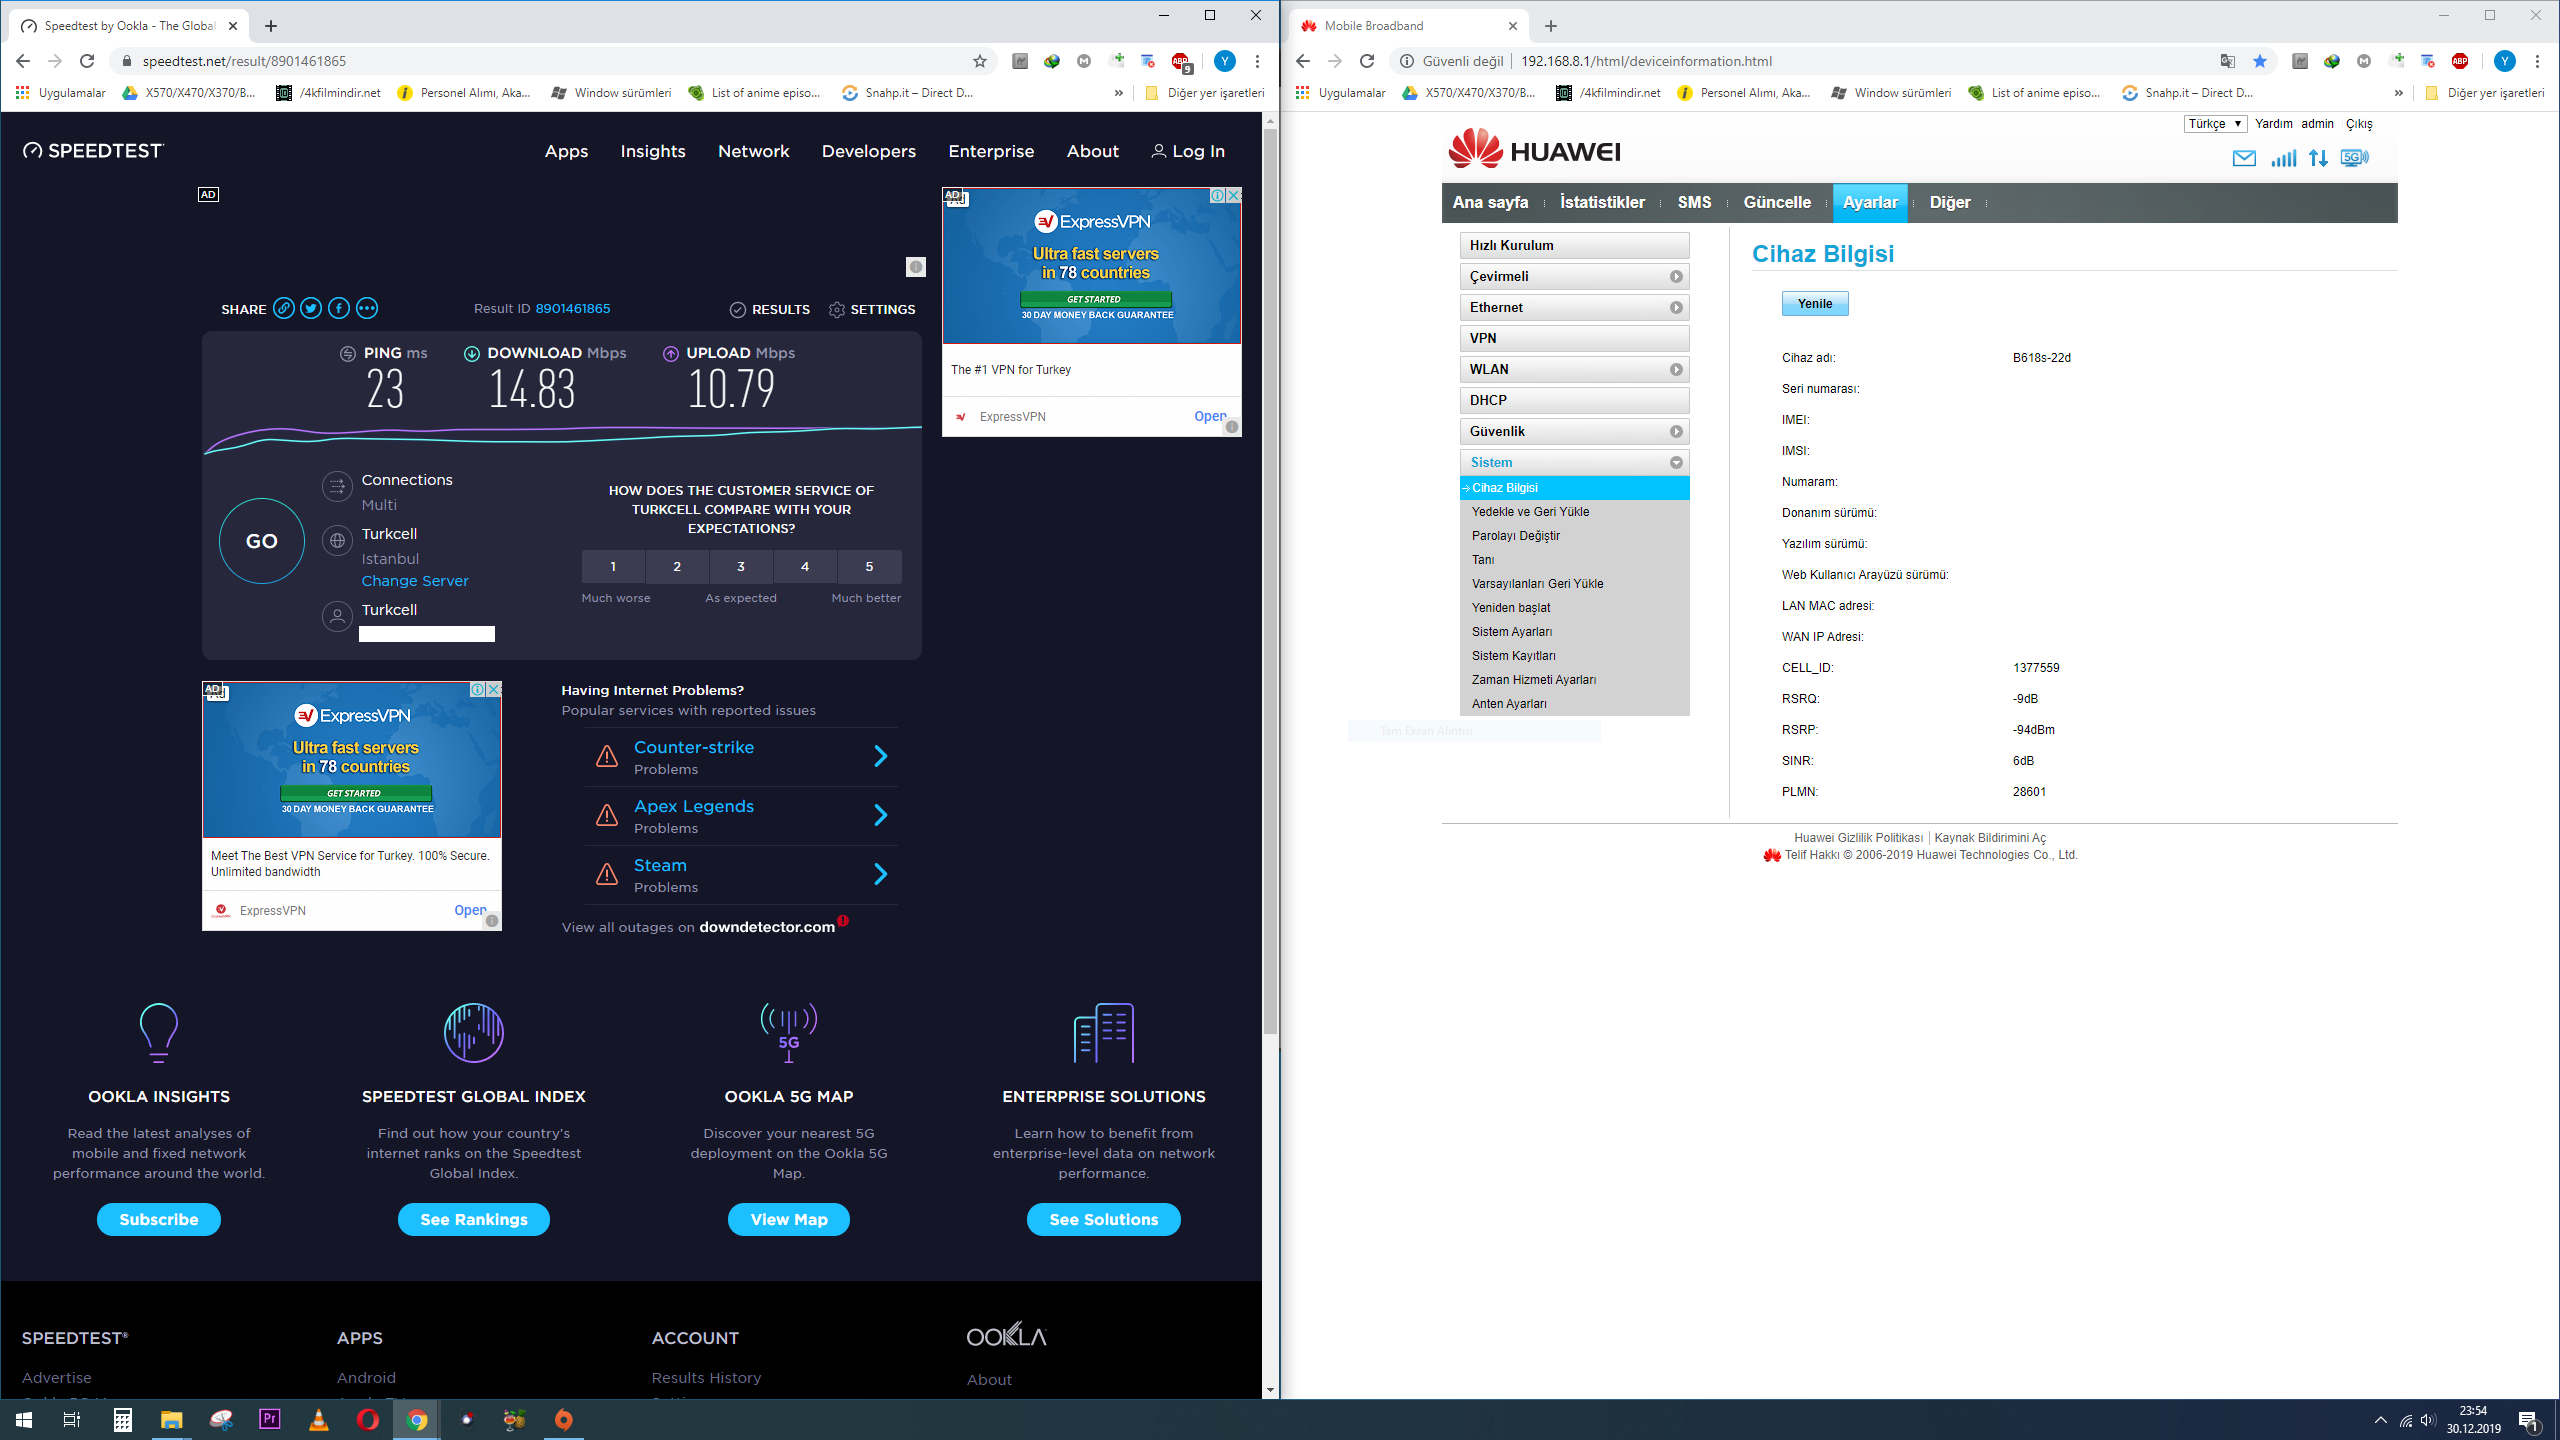Click the View Map button

[789, 1219]
